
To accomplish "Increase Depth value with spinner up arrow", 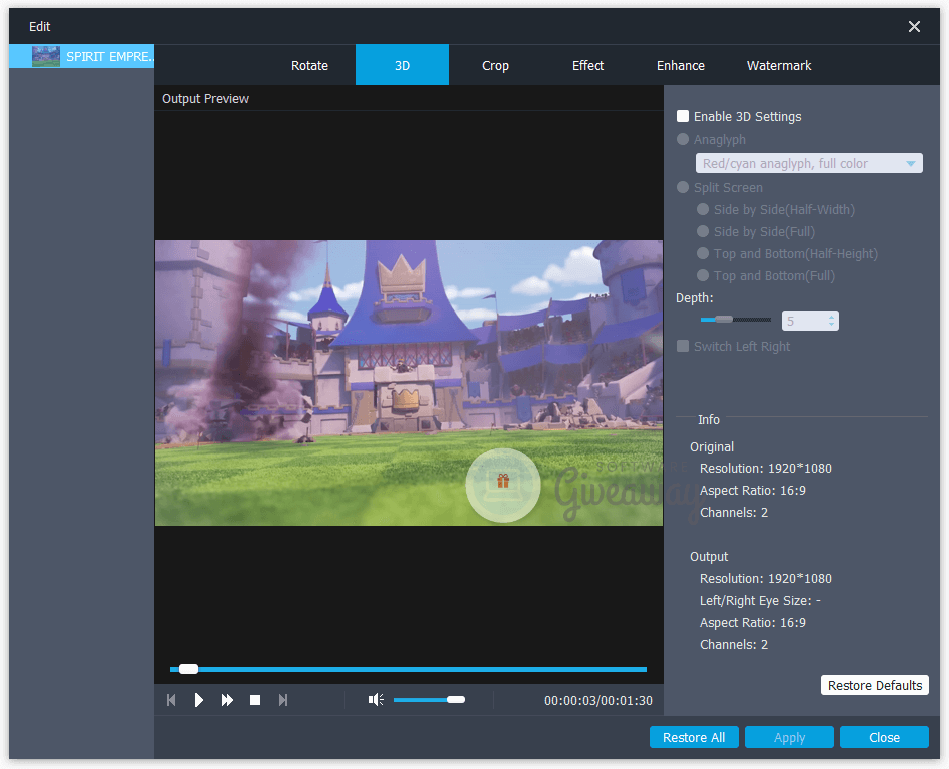I will coord(832,316).
